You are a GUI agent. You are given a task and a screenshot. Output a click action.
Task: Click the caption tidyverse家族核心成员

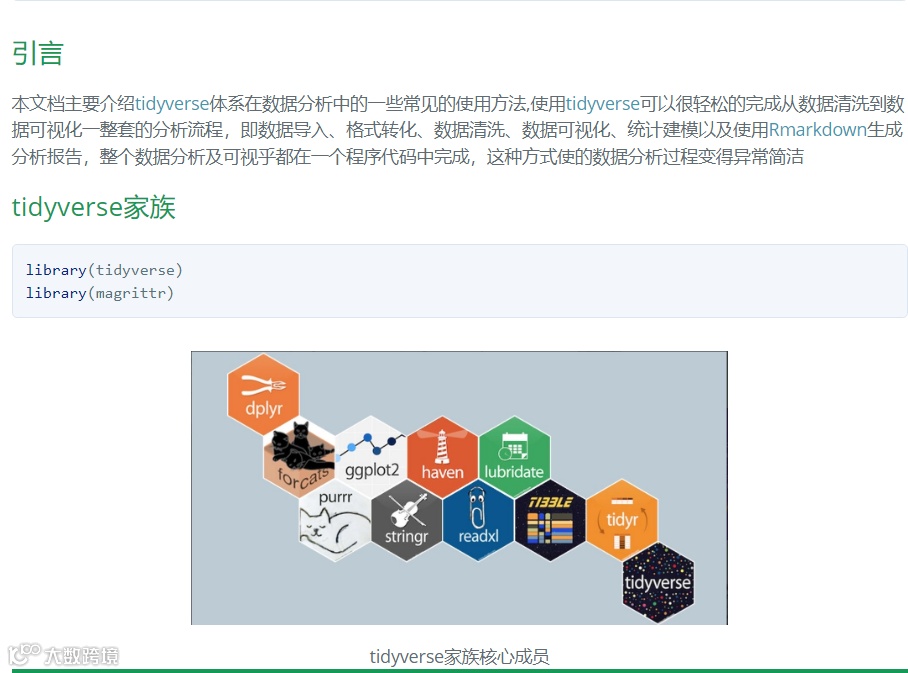coord(459,657)
